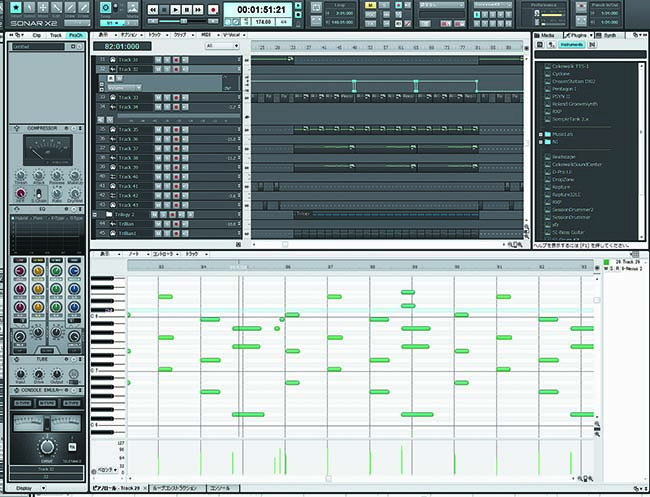
Task: Expand the NI plugin folder
Action: click(541, 142)
